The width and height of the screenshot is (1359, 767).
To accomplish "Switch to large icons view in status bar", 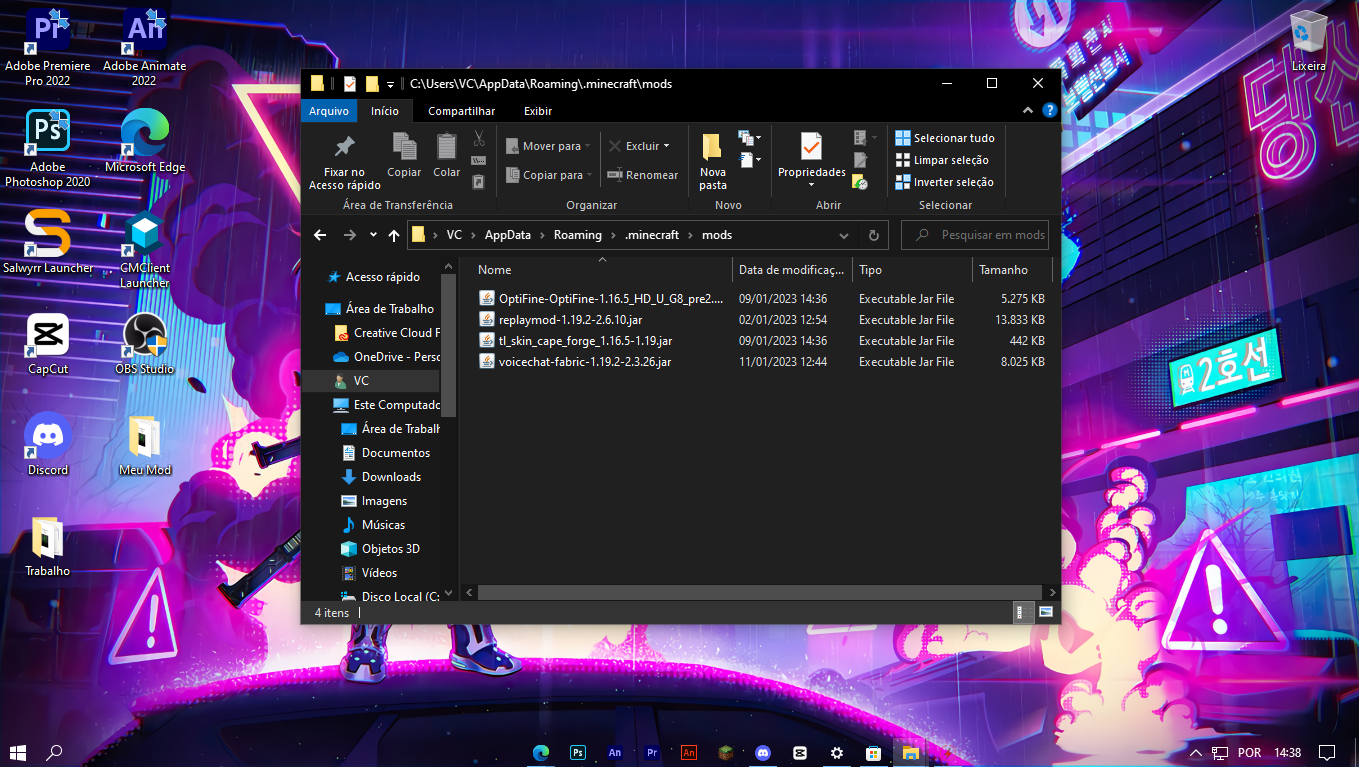I will click(1046, 612).
